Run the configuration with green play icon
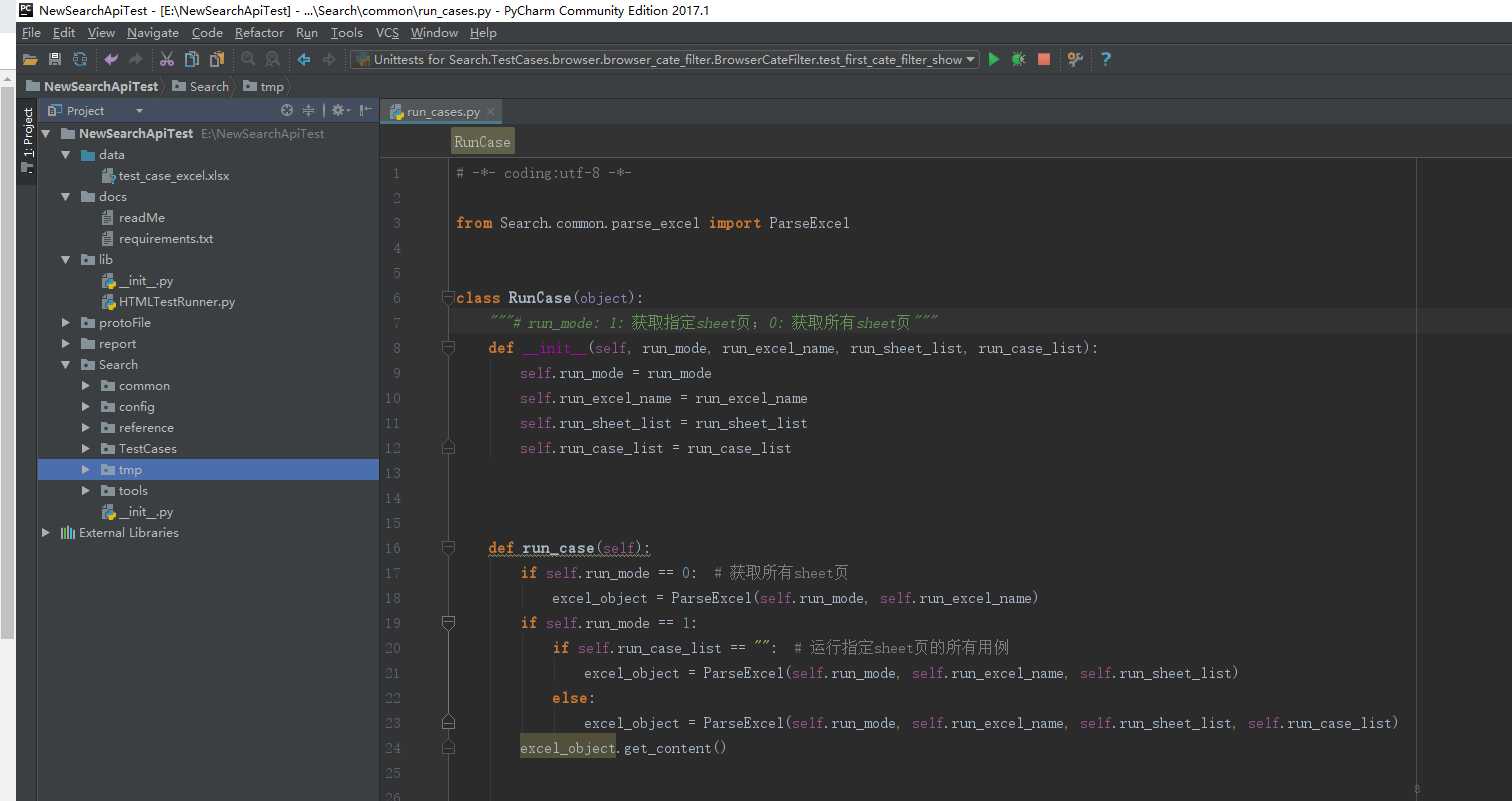 [994, 60]
